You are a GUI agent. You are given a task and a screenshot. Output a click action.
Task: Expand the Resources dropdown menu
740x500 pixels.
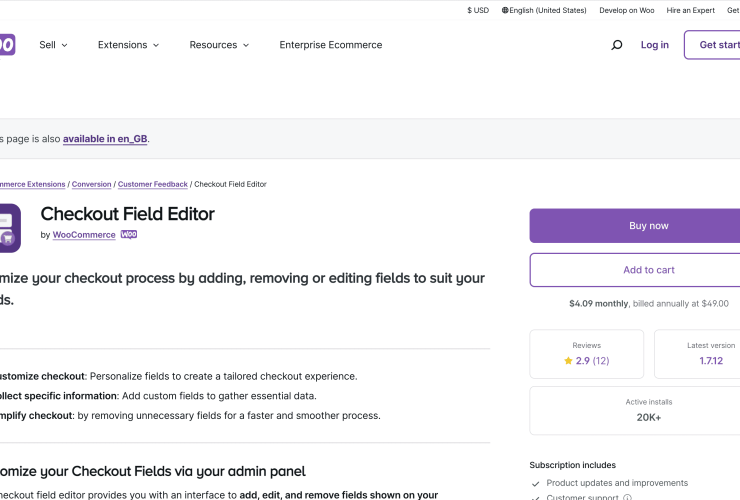pos(219,45)
